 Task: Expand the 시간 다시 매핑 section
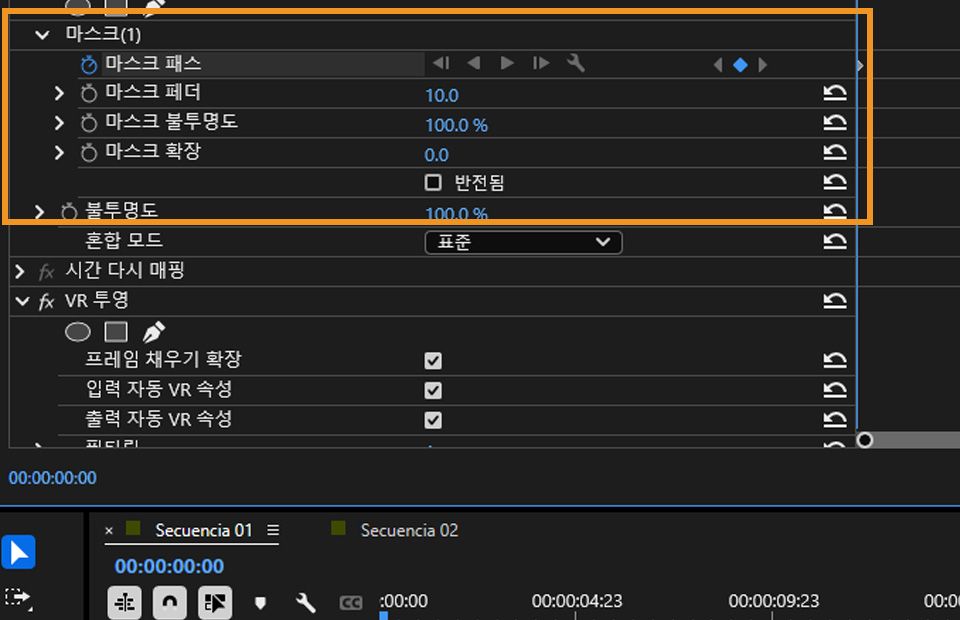click(x=19, y=270)
